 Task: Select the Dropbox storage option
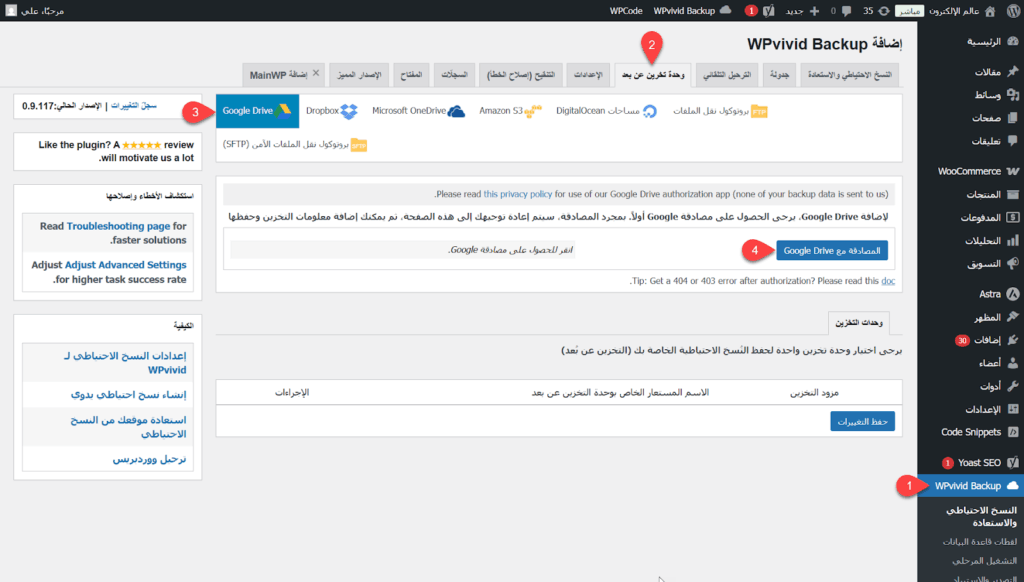pyautogui.click(x=332, y=111)
